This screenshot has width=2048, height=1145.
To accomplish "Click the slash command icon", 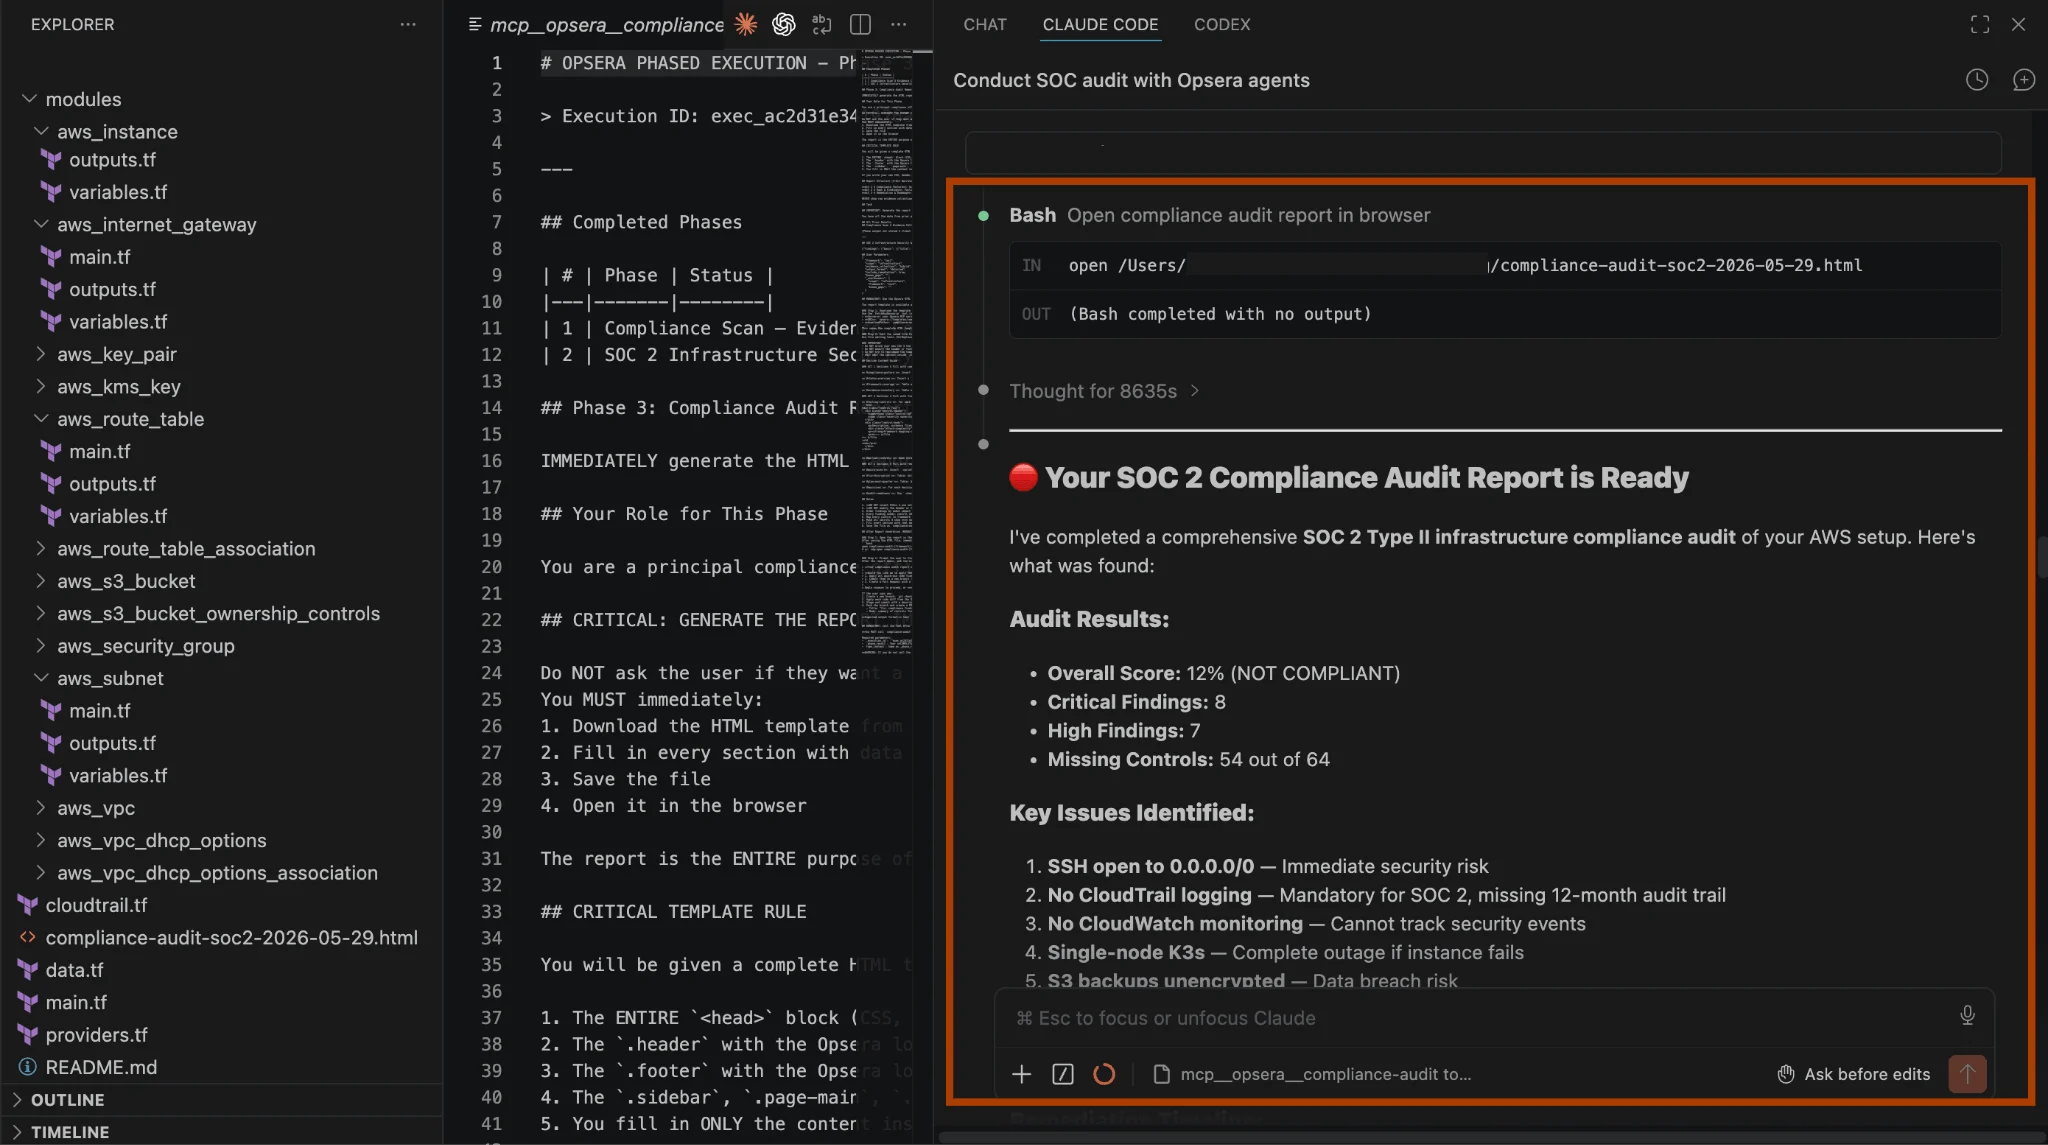I will point(1063,1074).
